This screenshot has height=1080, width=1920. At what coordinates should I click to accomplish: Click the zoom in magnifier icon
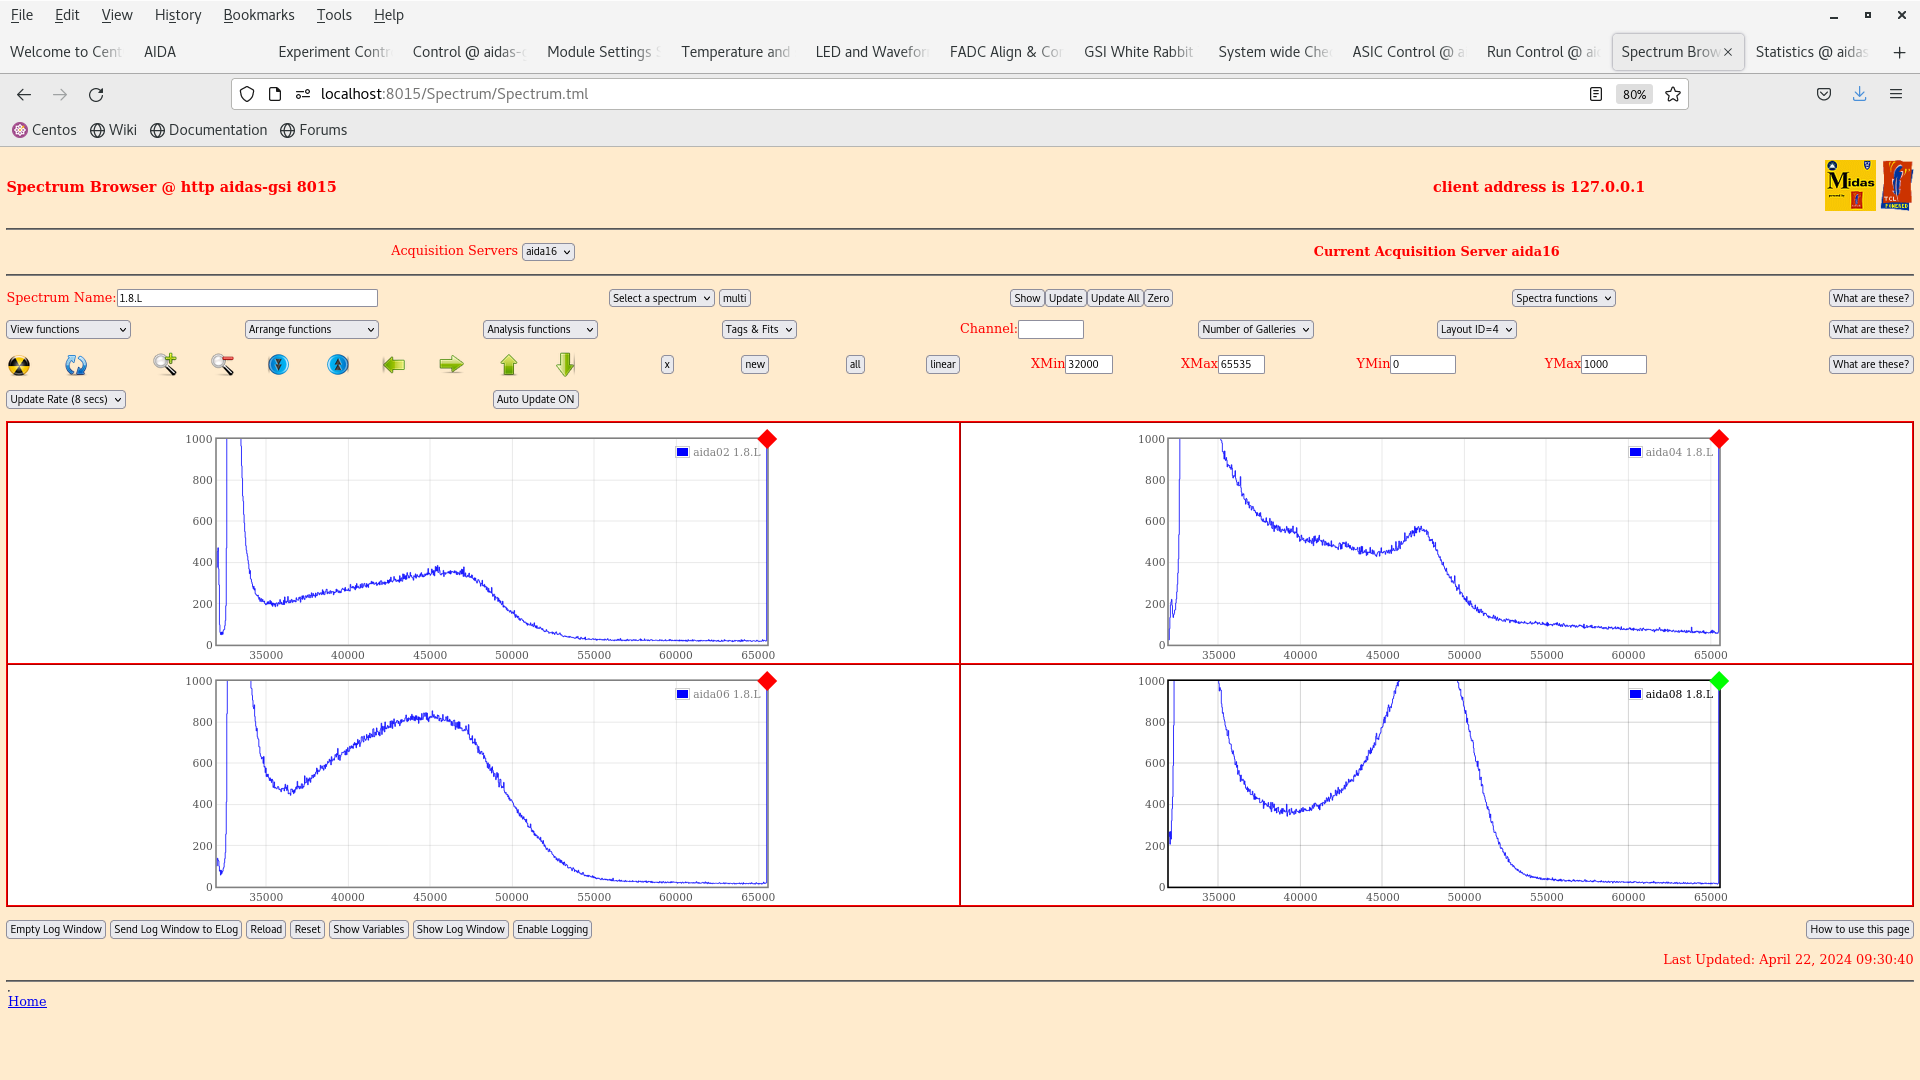165,364
